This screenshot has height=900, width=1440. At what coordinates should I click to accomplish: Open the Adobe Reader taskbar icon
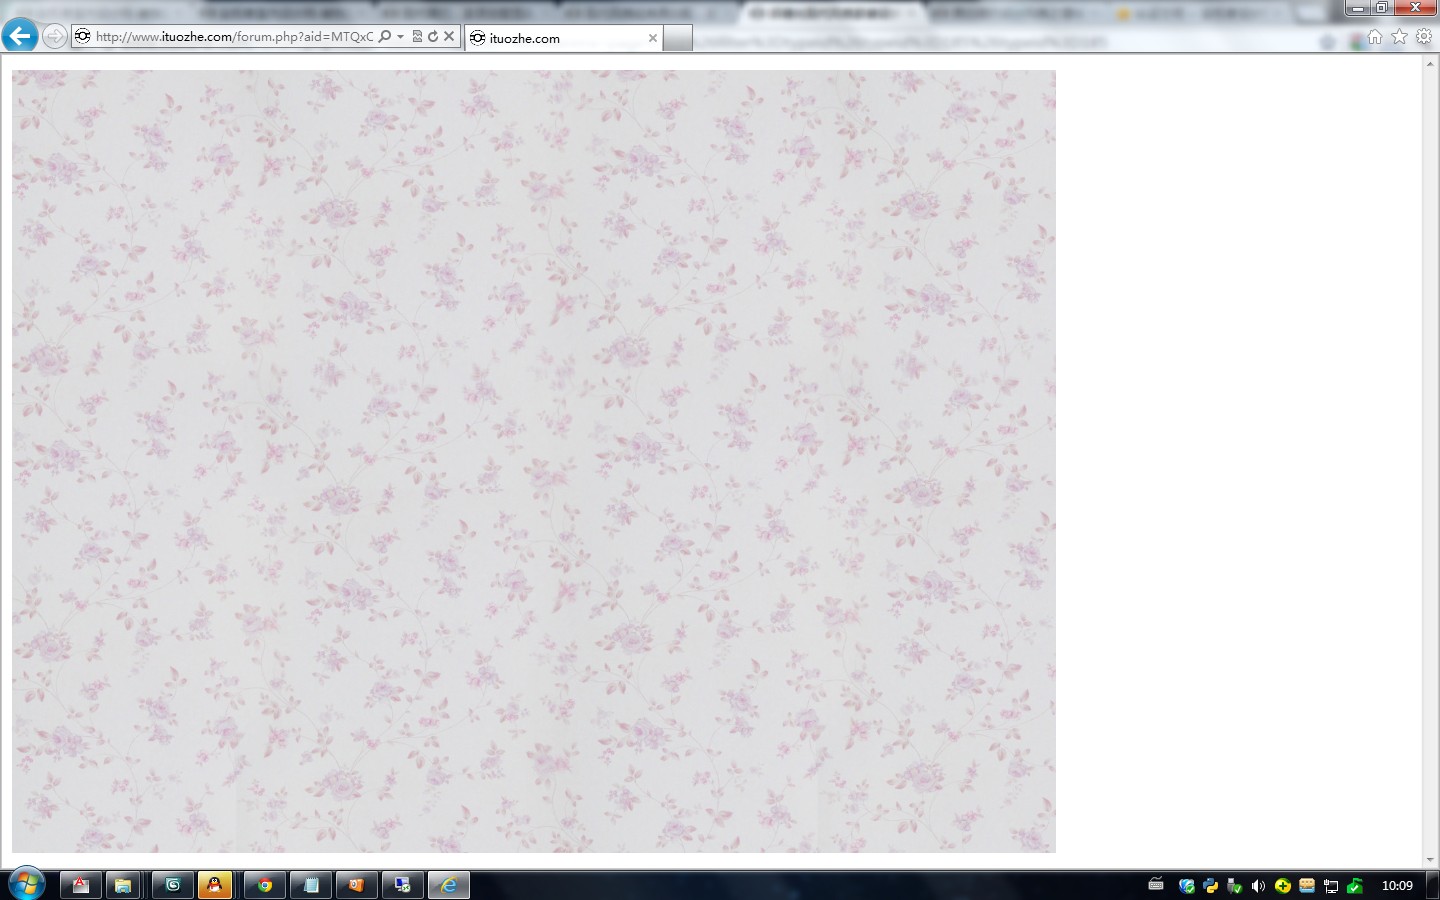tap(81, 885)
